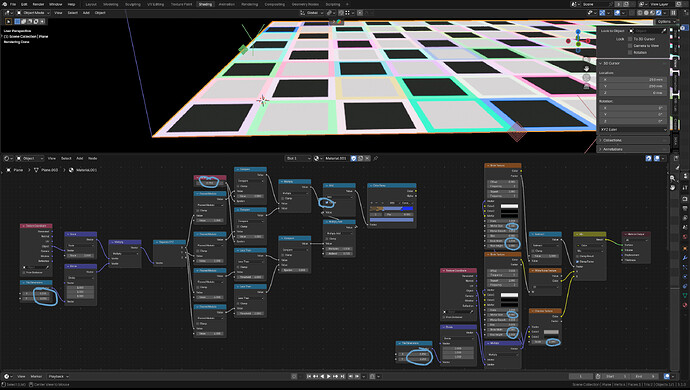Open node editor Node menu
This screenshot has width=690, height=390.
coord(92,158)
